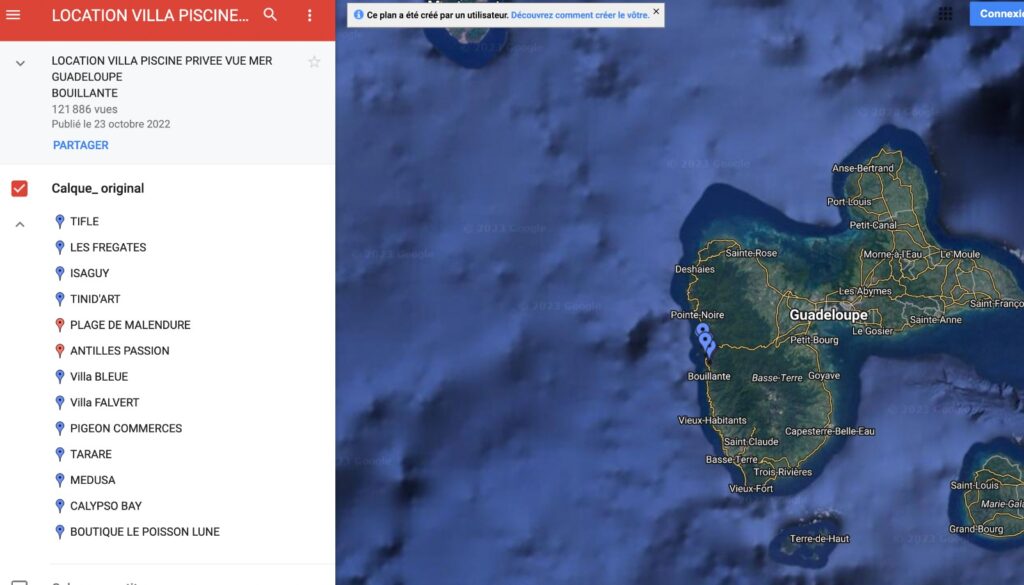Click the info icon in the banner
The width and height of the screenshot is (1024, 585).
coord(358,14)
